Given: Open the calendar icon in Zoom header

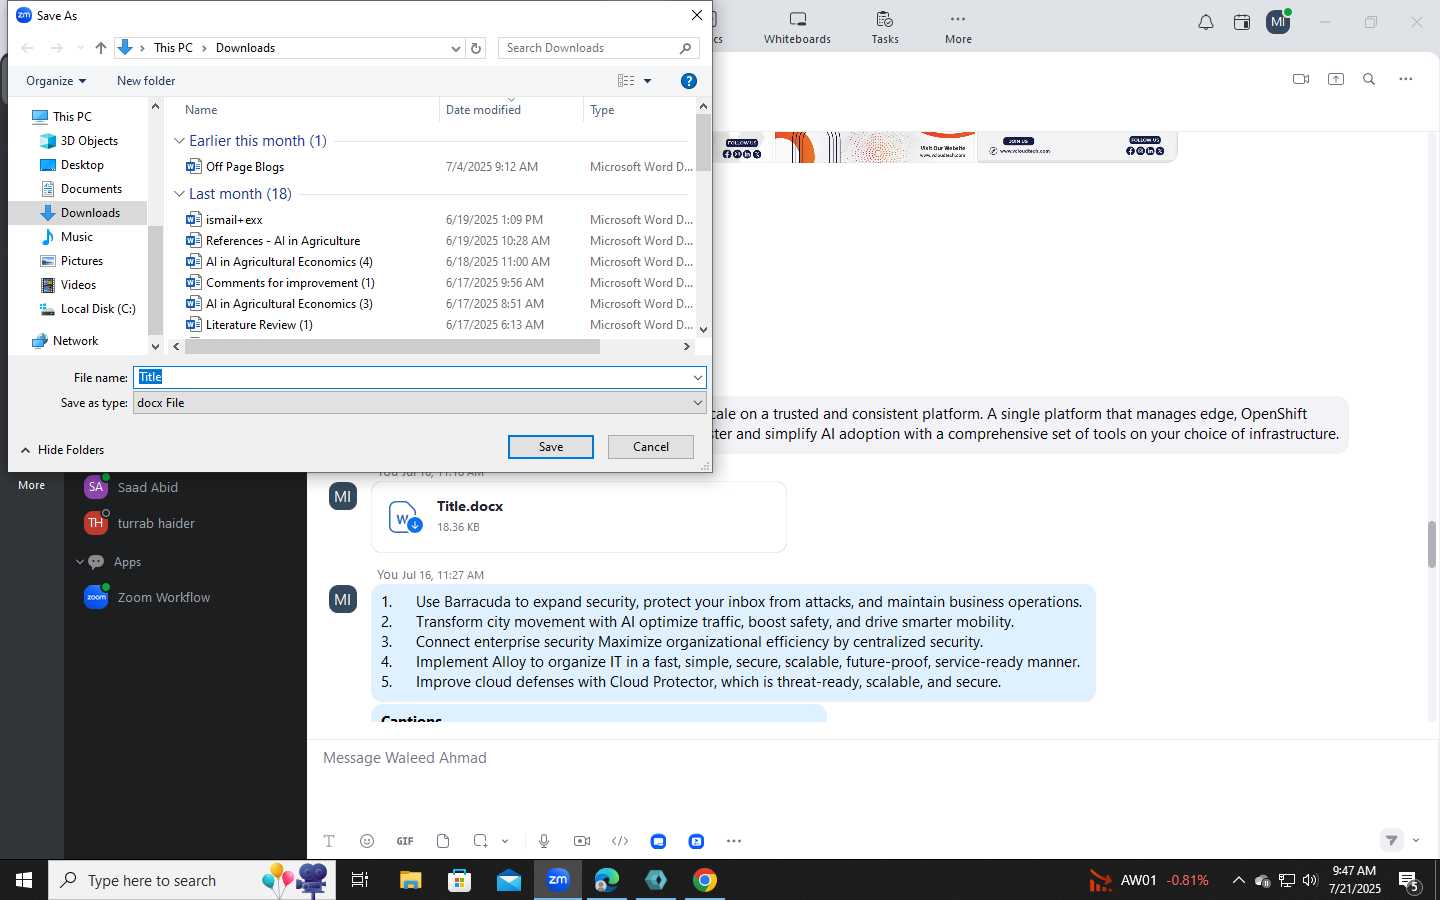Looking at the screenshot, I should 1242,22.
